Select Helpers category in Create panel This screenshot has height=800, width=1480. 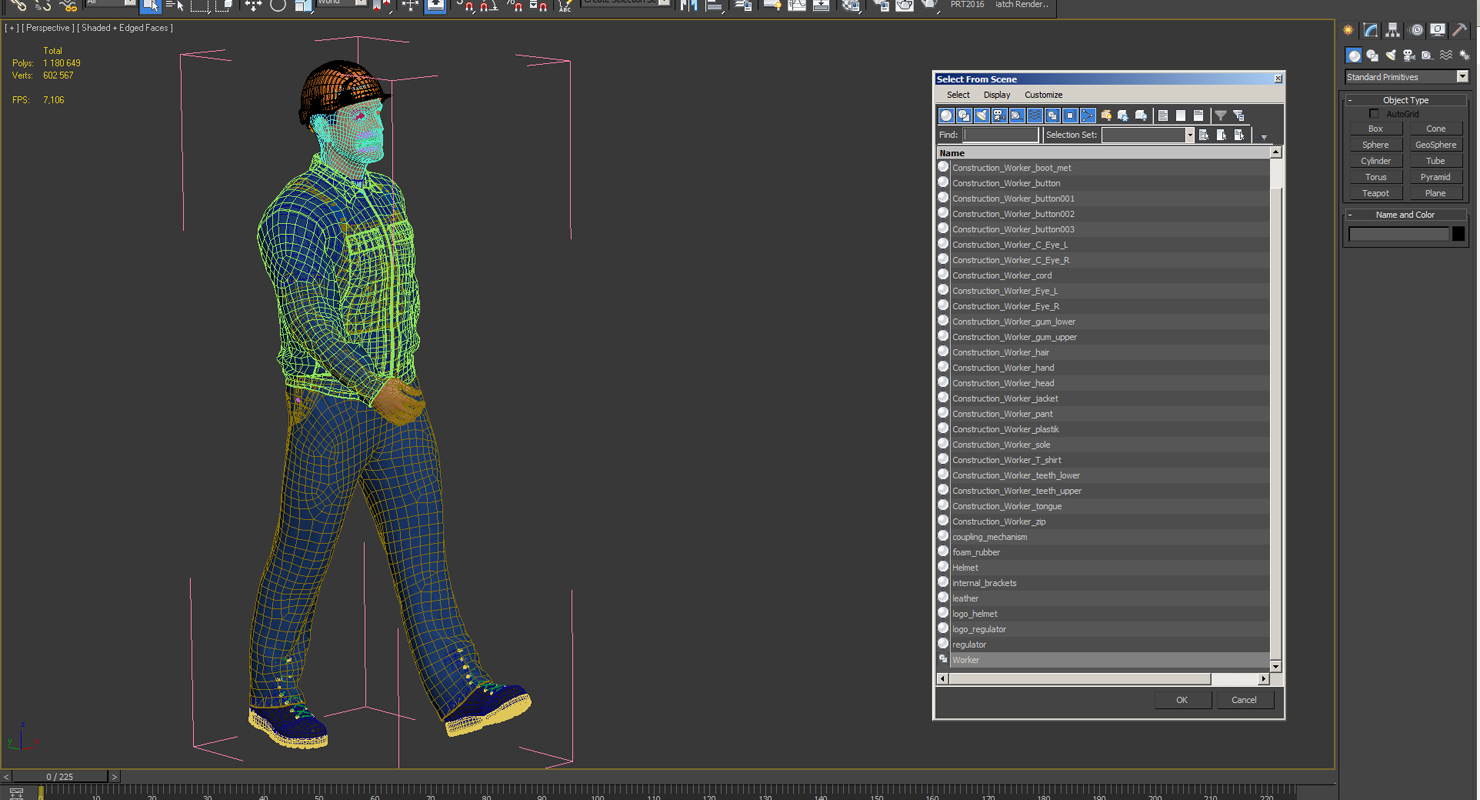1427,56
